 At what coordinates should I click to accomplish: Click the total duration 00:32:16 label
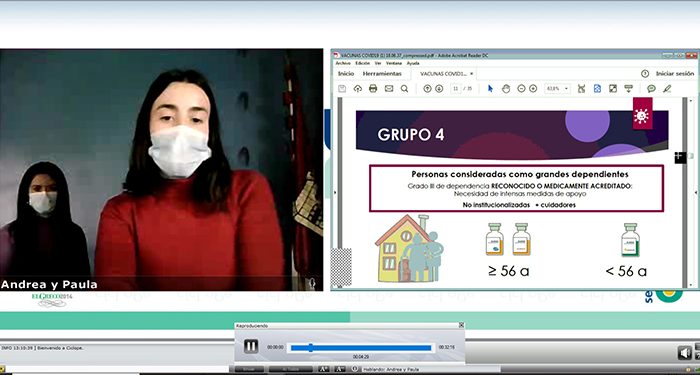click(446, 347)
